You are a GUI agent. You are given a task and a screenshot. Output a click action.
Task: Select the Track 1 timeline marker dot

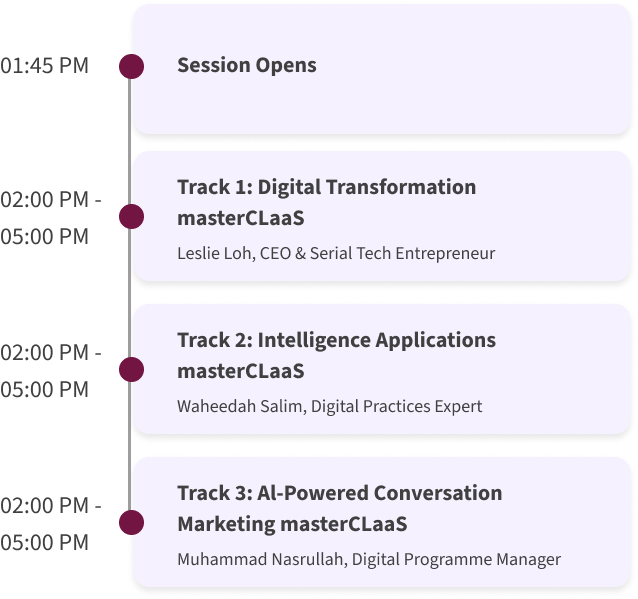click(x=131, y=216)
